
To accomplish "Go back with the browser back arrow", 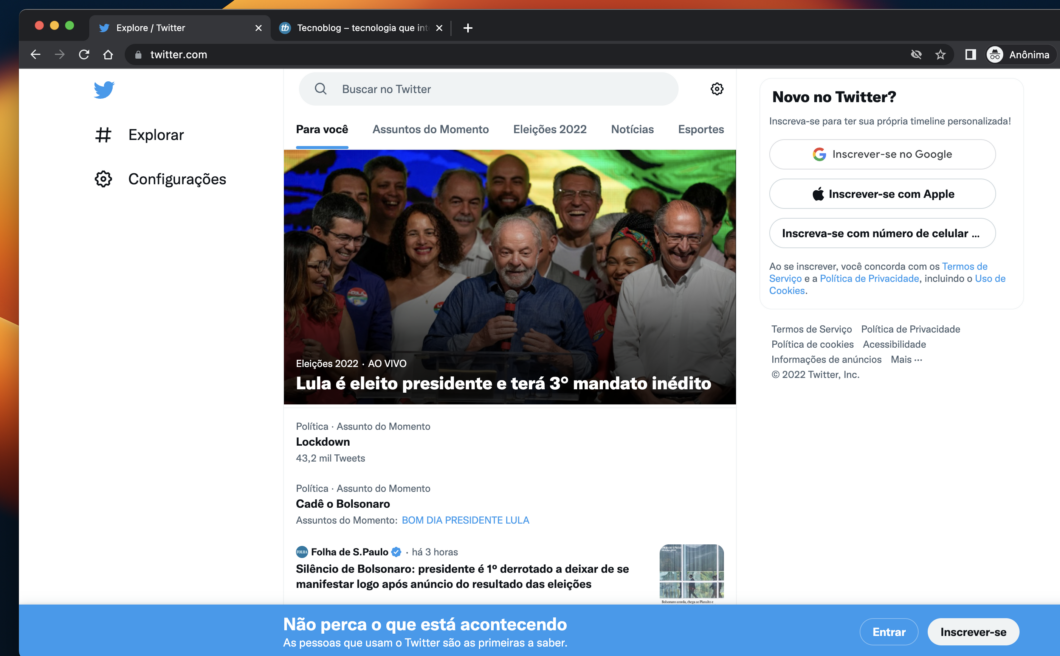I will [35, 54].
